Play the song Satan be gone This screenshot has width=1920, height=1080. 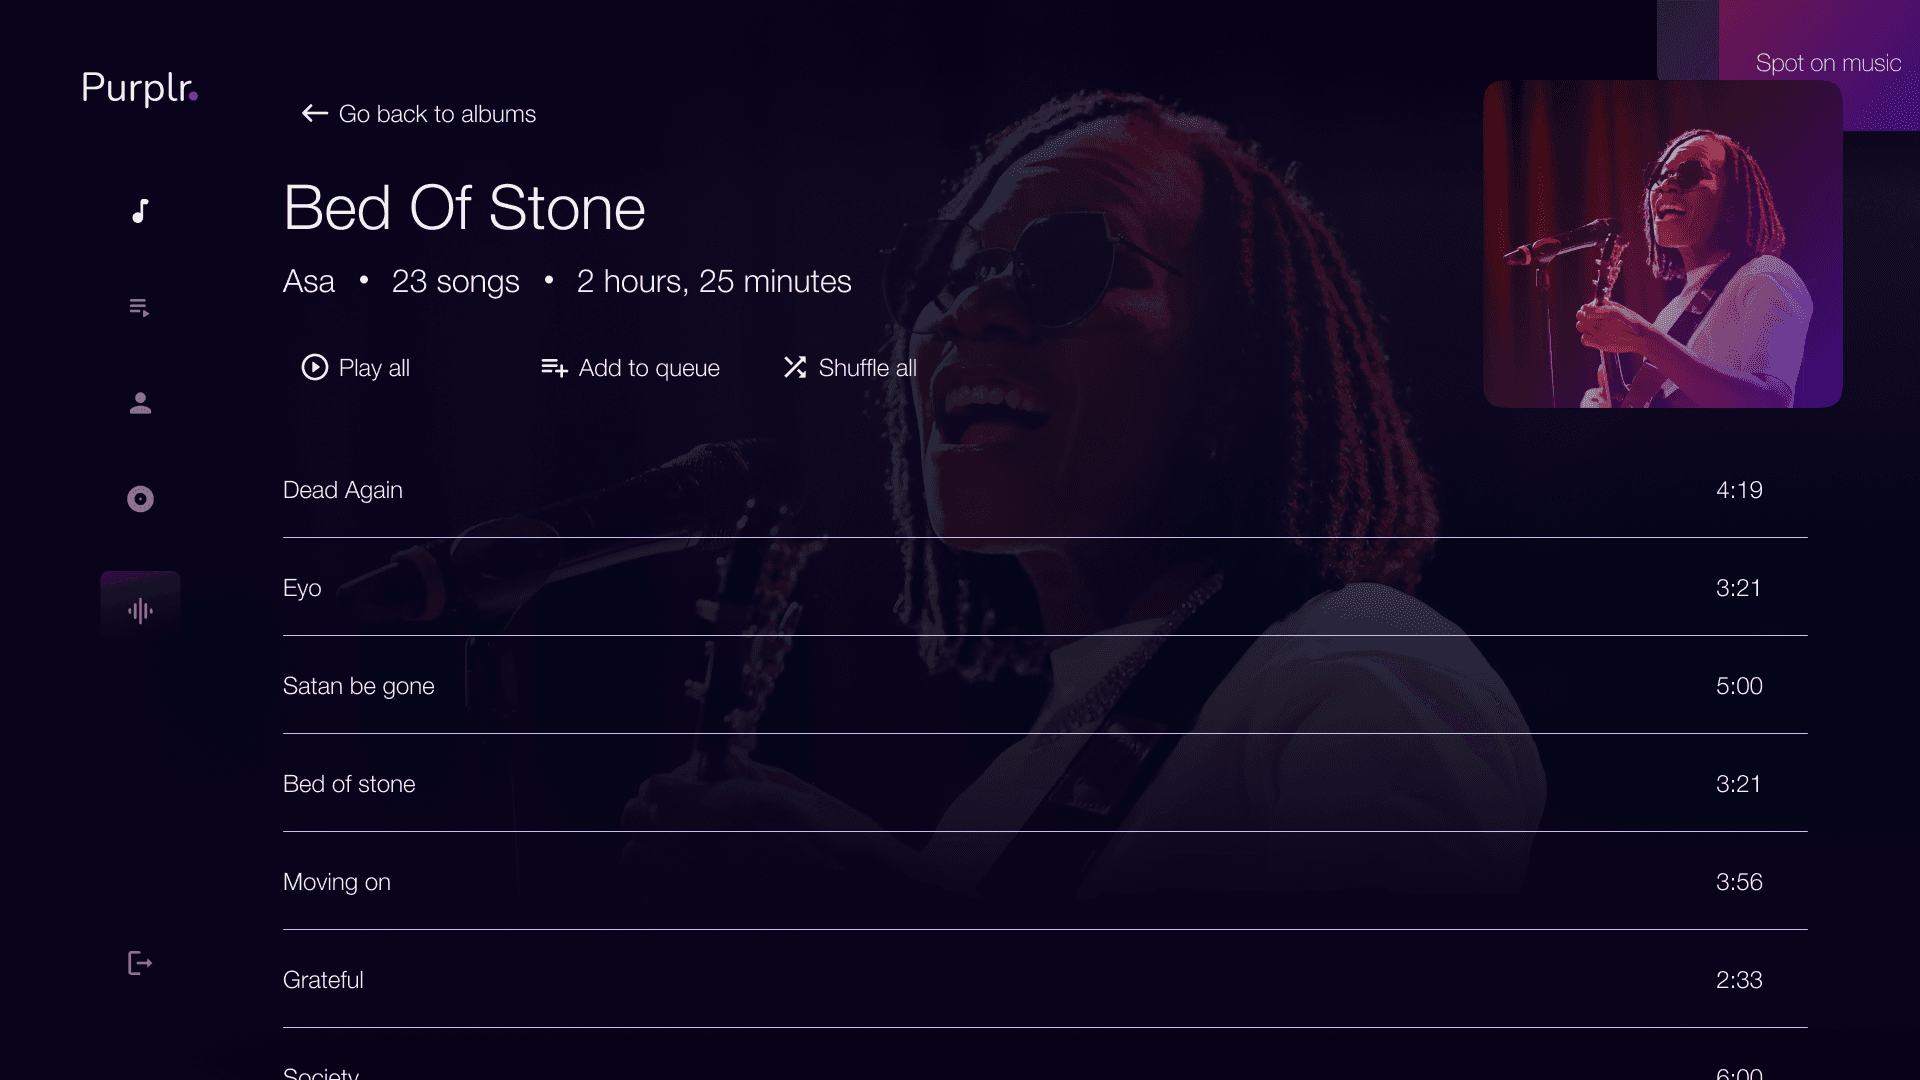(x=1045, y=686)
